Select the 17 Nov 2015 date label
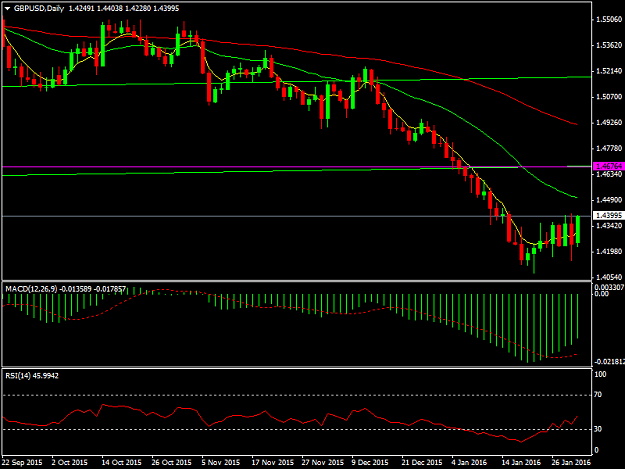The height and width of the screenshot is (469, 625). pyautogui.click(x=273, y=463)
